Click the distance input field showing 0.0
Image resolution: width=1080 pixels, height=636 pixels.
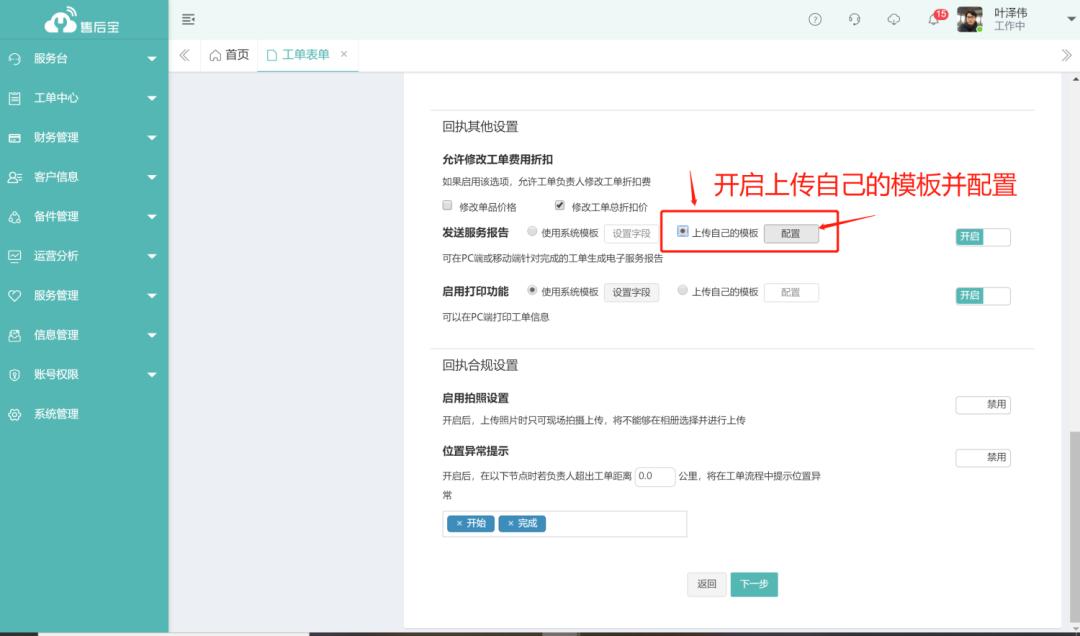(655, 477)
